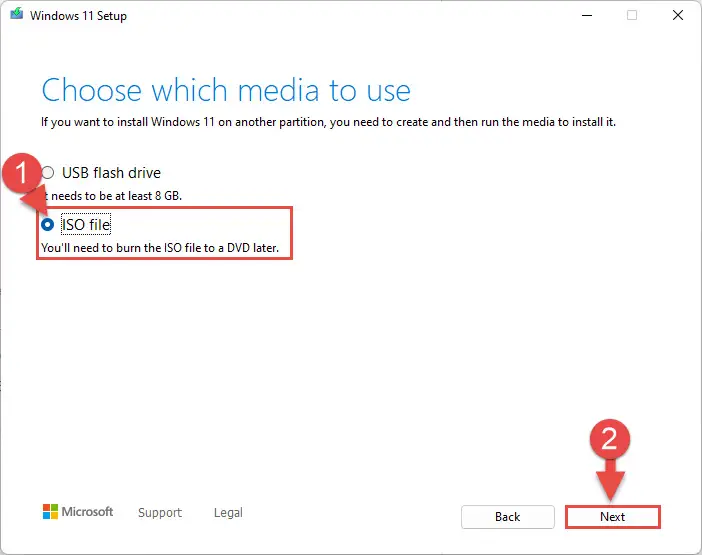702x555 pixels.
Task: Select the ISO file radio option
Action: 47,224
